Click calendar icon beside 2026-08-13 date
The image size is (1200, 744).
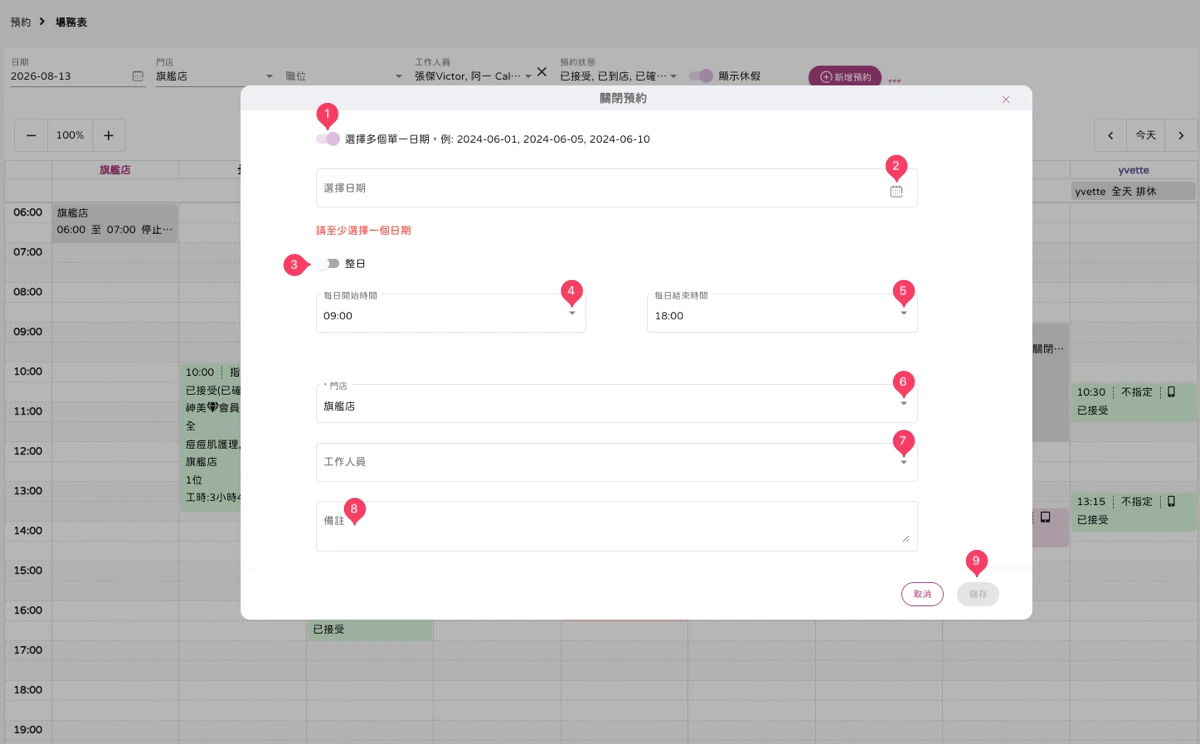pyautogui.click(x=138, y=76)
